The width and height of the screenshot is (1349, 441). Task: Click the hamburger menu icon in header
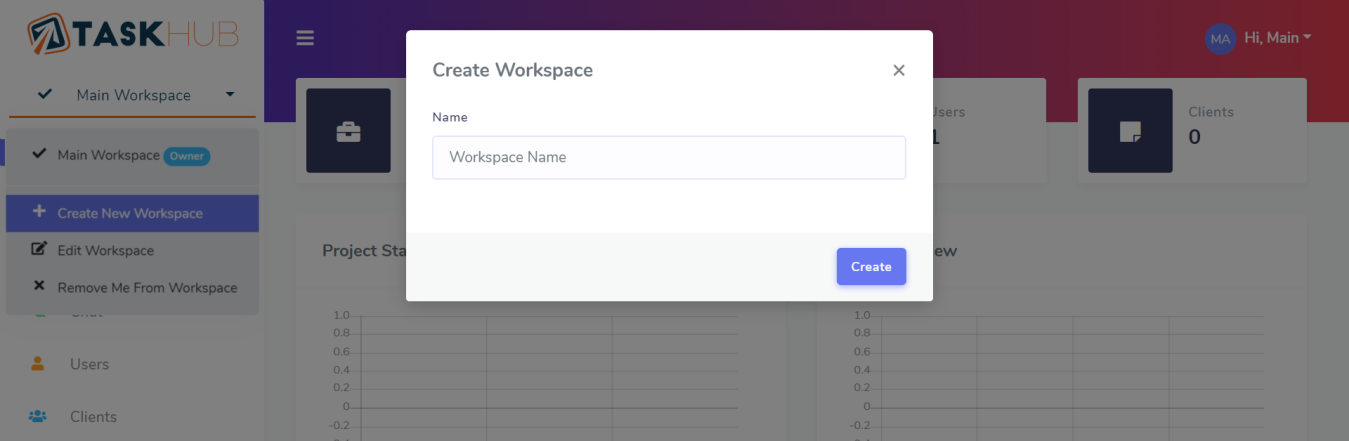[305, 38]
